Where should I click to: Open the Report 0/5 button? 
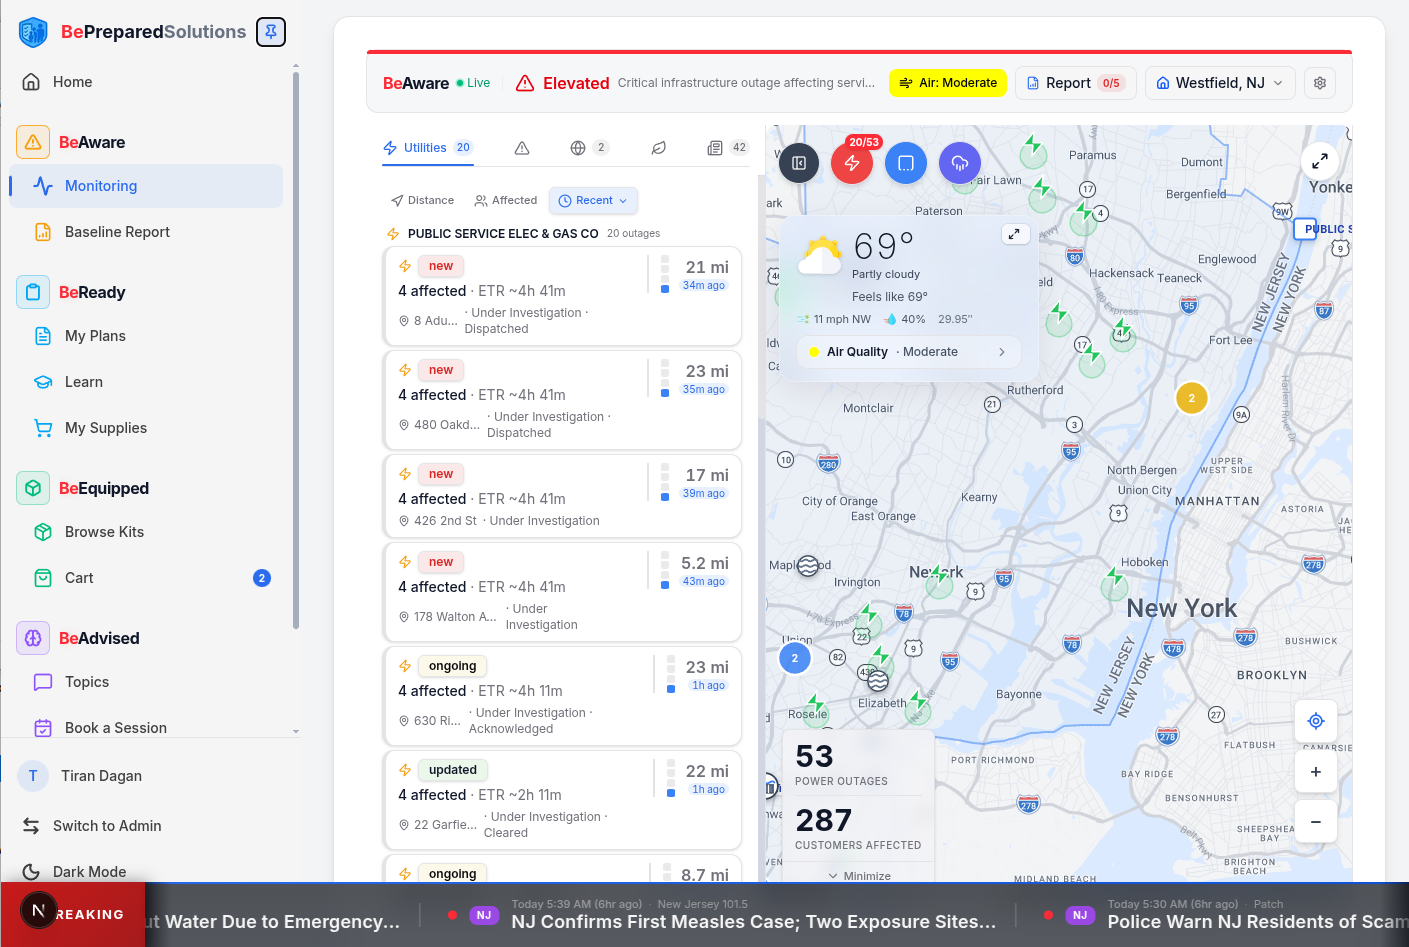click(x=1076, y=83)
